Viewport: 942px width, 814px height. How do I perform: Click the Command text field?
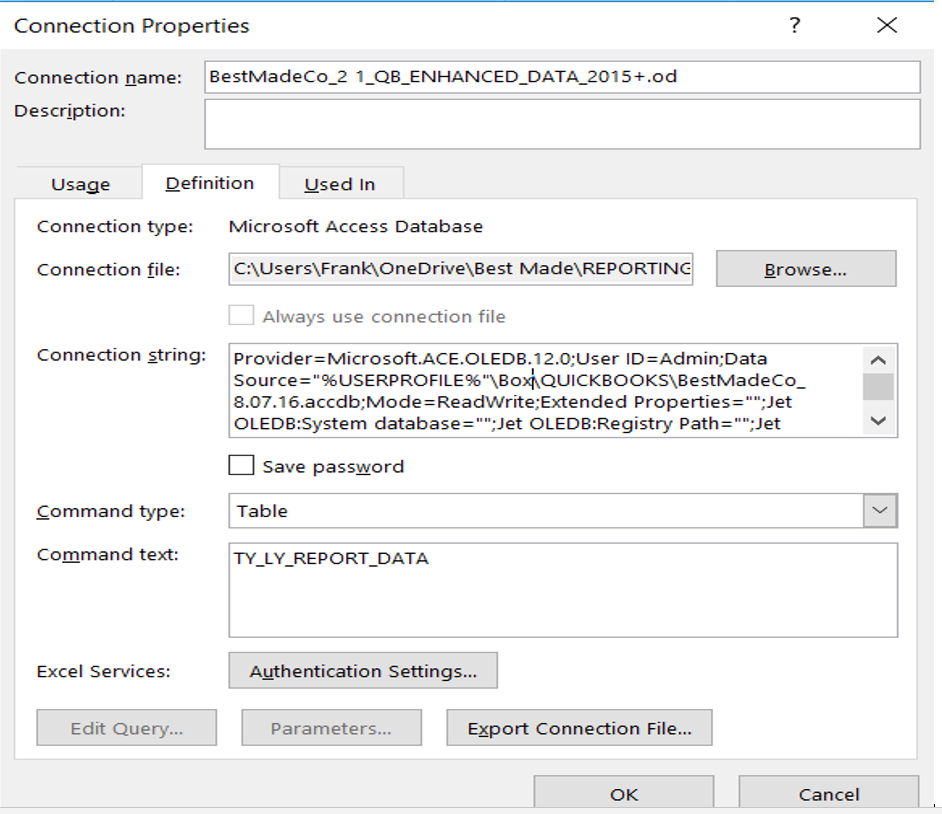(x=563, y=590)
